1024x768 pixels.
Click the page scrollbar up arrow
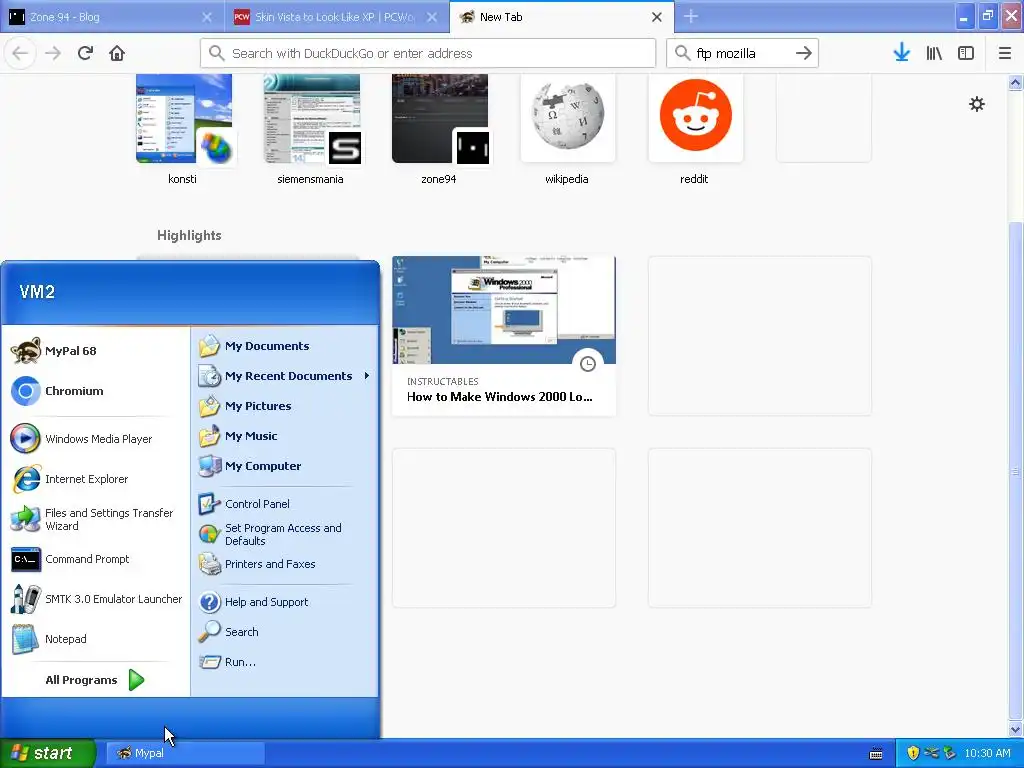pos(1016,82)
